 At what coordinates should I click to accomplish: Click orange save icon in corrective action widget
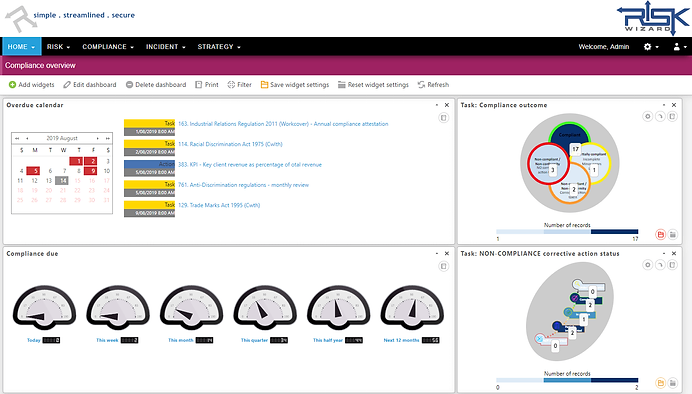(x=660, y=383)
